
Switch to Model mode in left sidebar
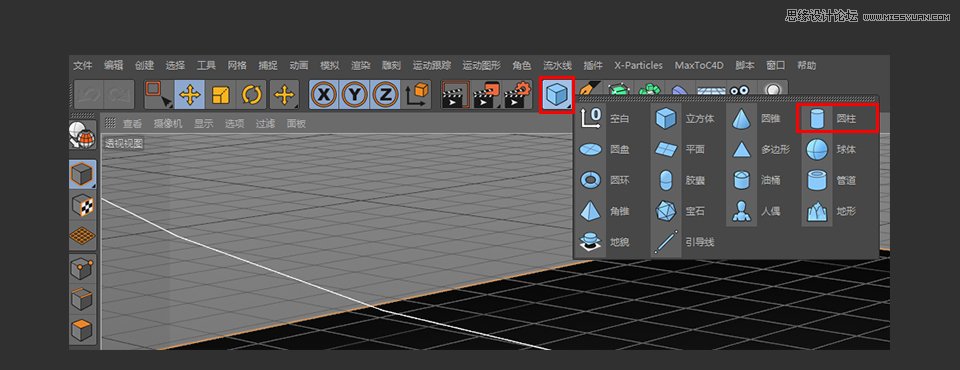click(x=82, y=175)
